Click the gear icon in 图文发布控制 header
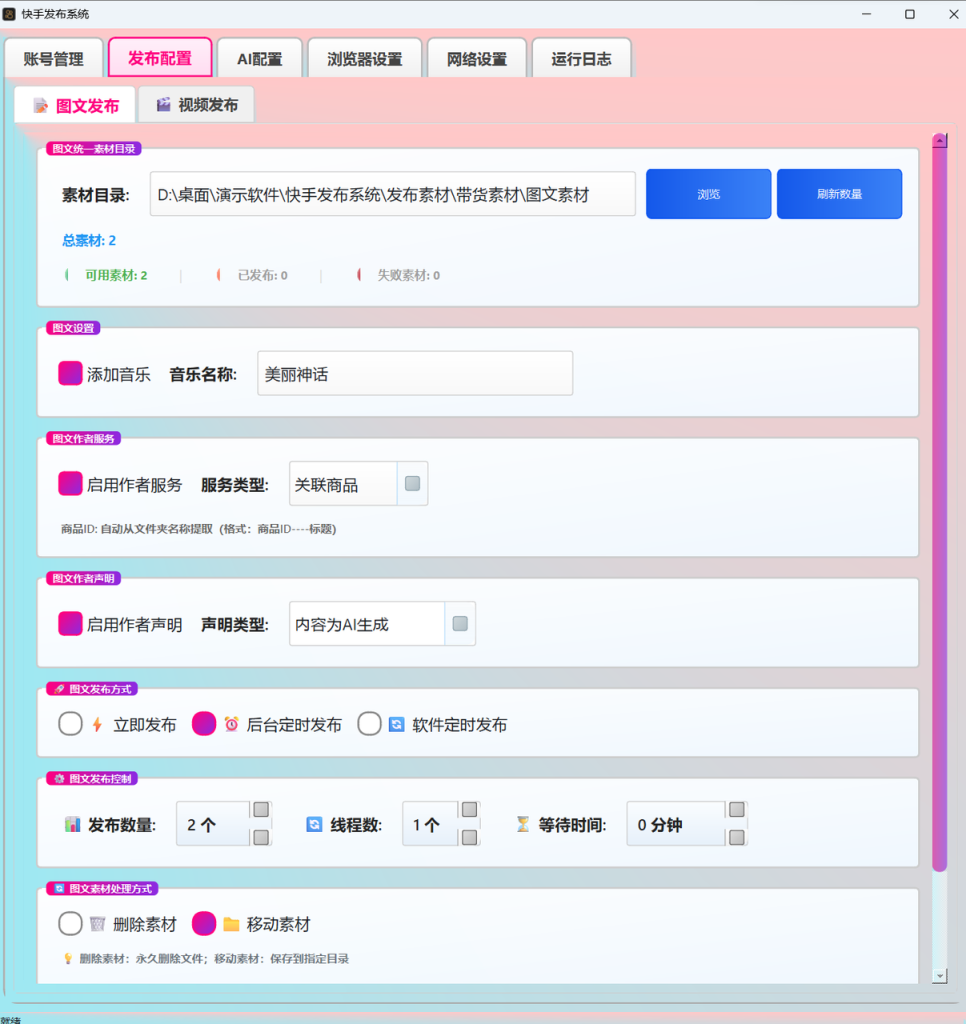966x1024 pixels. [59, 778]
